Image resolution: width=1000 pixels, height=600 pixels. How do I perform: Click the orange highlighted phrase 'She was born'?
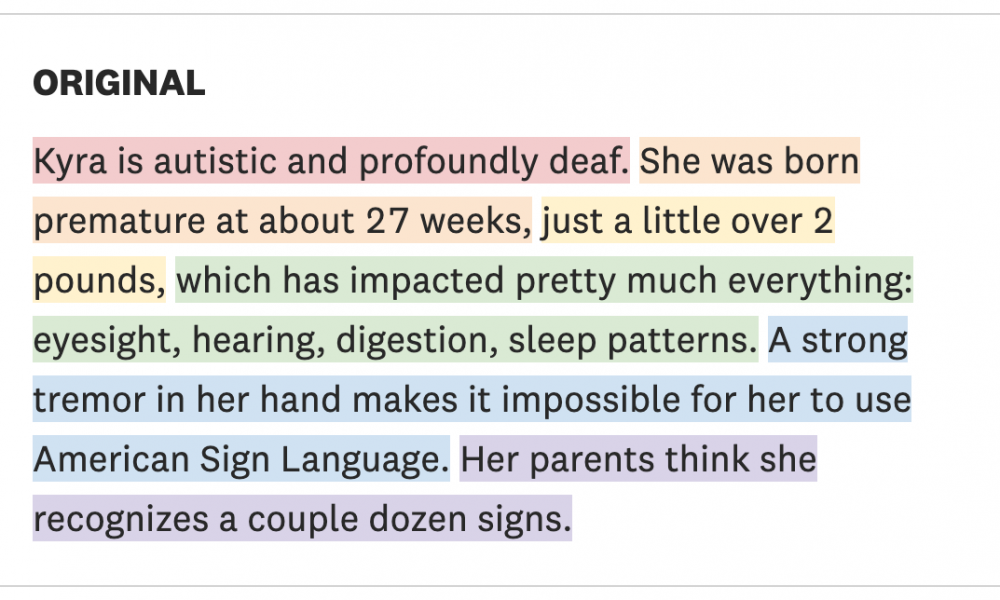coord(749,161)
